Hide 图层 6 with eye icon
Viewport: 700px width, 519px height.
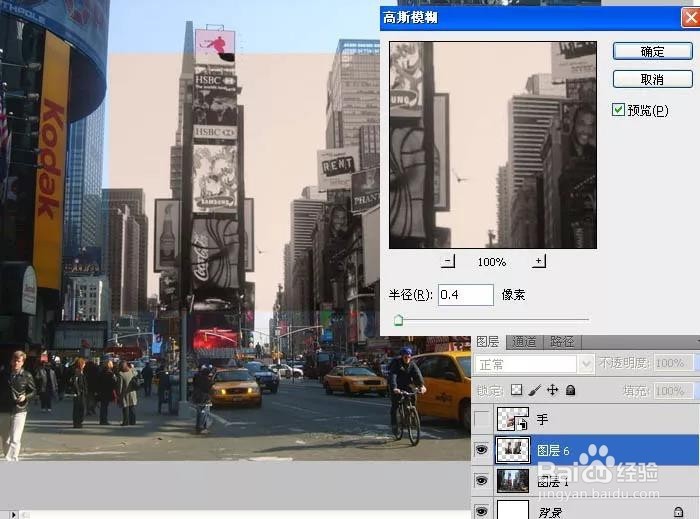click(x=482, y=450)
